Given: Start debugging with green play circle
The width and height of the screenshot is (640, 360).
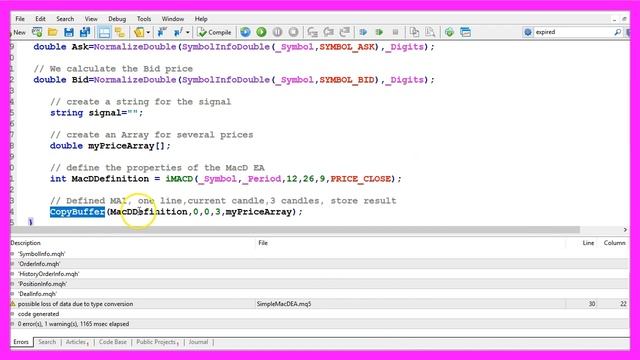Looking at the screenshot, I should click(261, 32).
